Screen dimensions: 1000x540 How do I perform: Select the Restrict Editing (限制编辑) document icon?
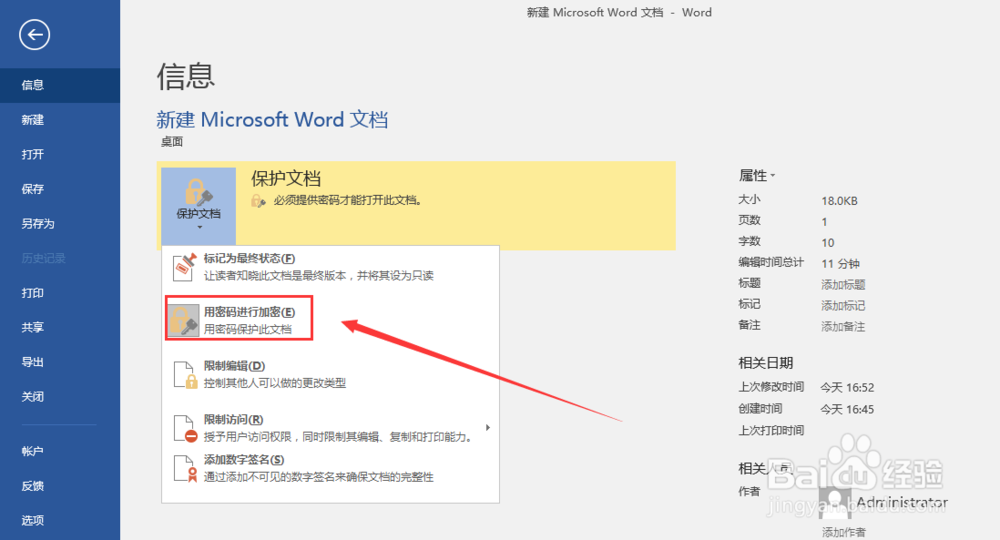pos(185,374)
